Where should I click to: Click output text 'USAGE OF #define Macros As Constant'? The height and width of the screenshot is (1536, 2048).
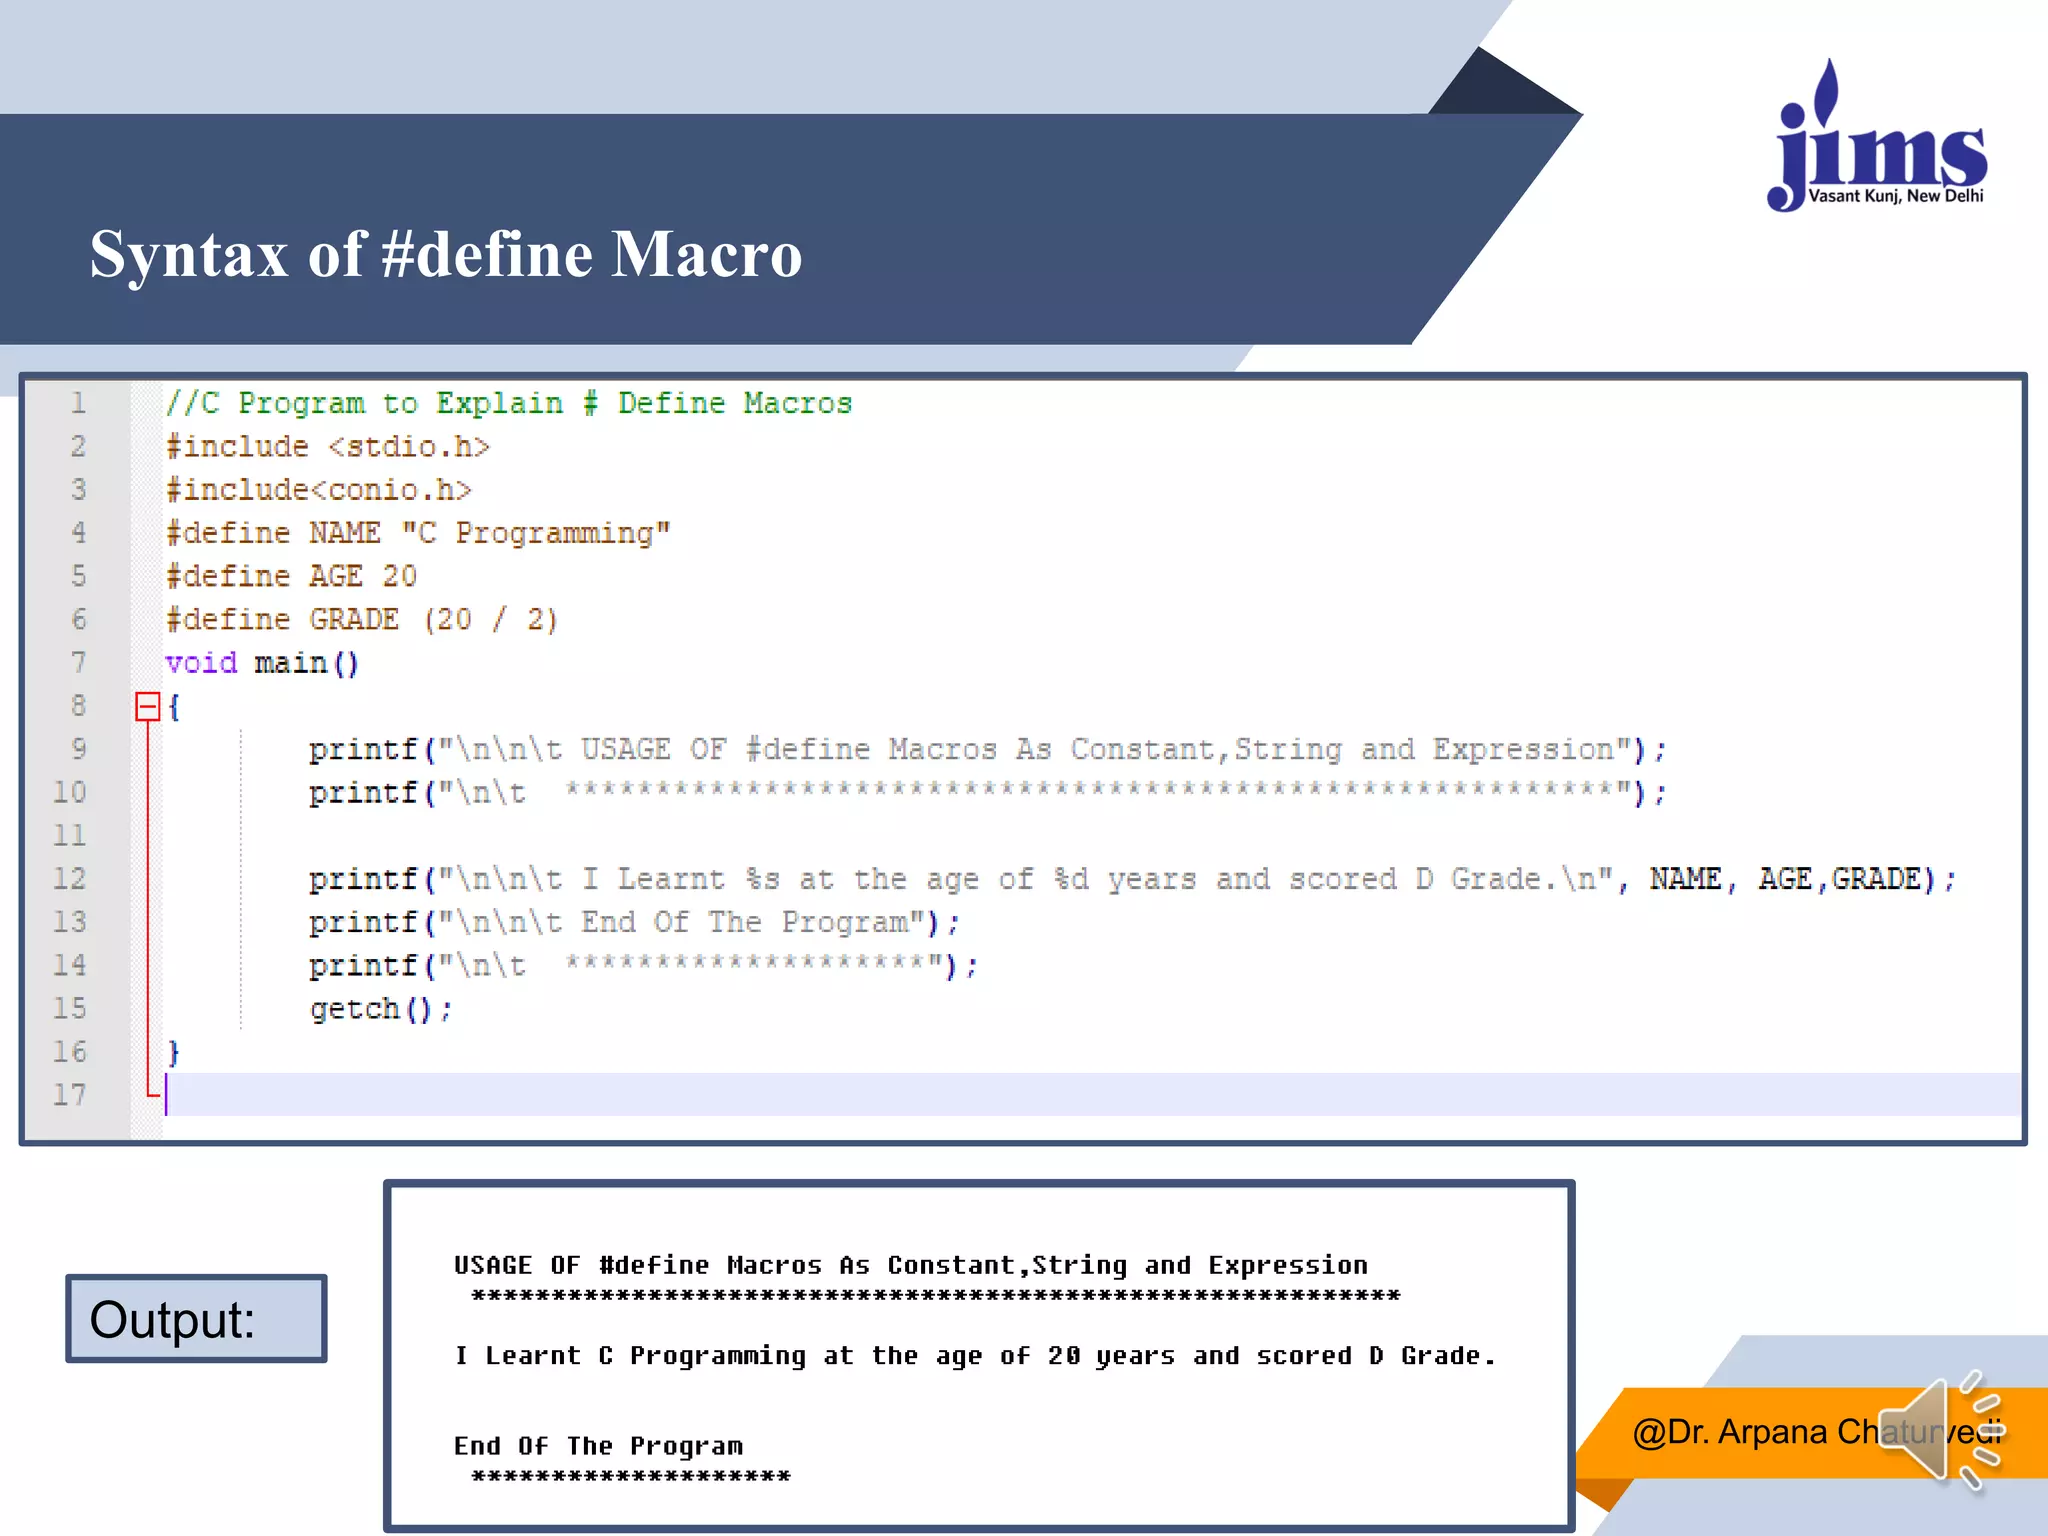pos(911,1265)
